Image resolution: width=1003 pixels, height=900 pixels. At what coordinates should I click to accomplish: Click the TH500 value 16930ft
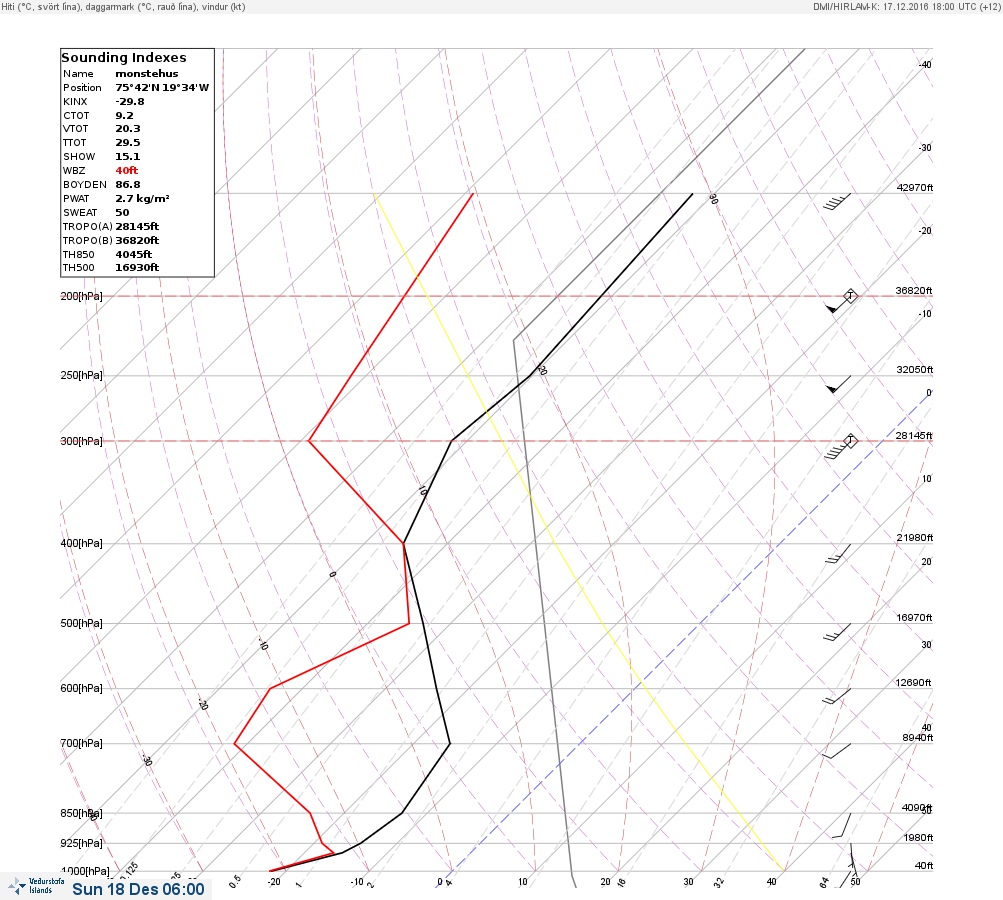click(x=137, y=268)
